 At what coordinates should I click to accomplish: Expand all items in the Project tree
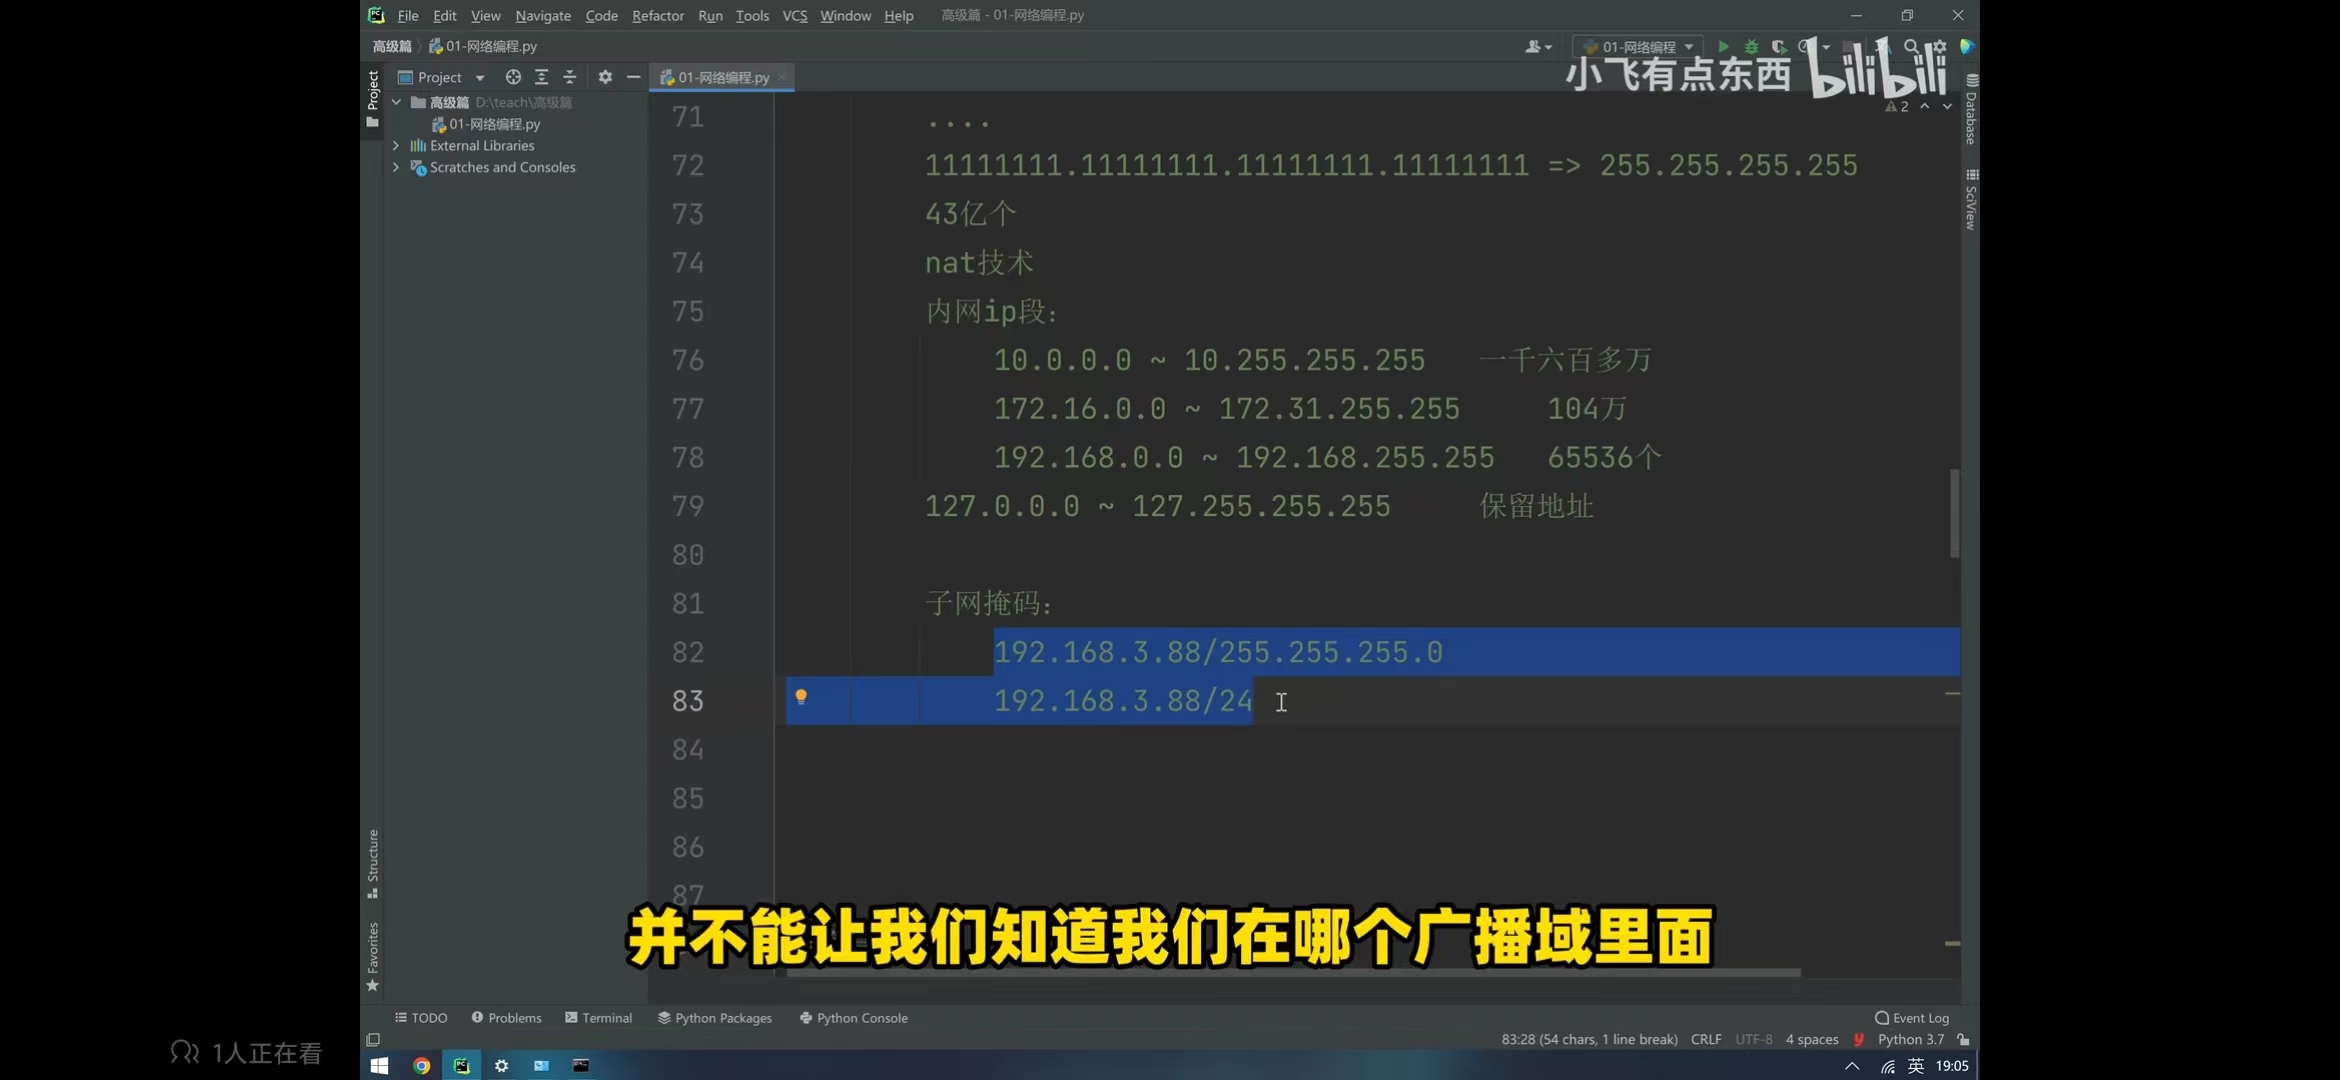(x=541, y=77)
